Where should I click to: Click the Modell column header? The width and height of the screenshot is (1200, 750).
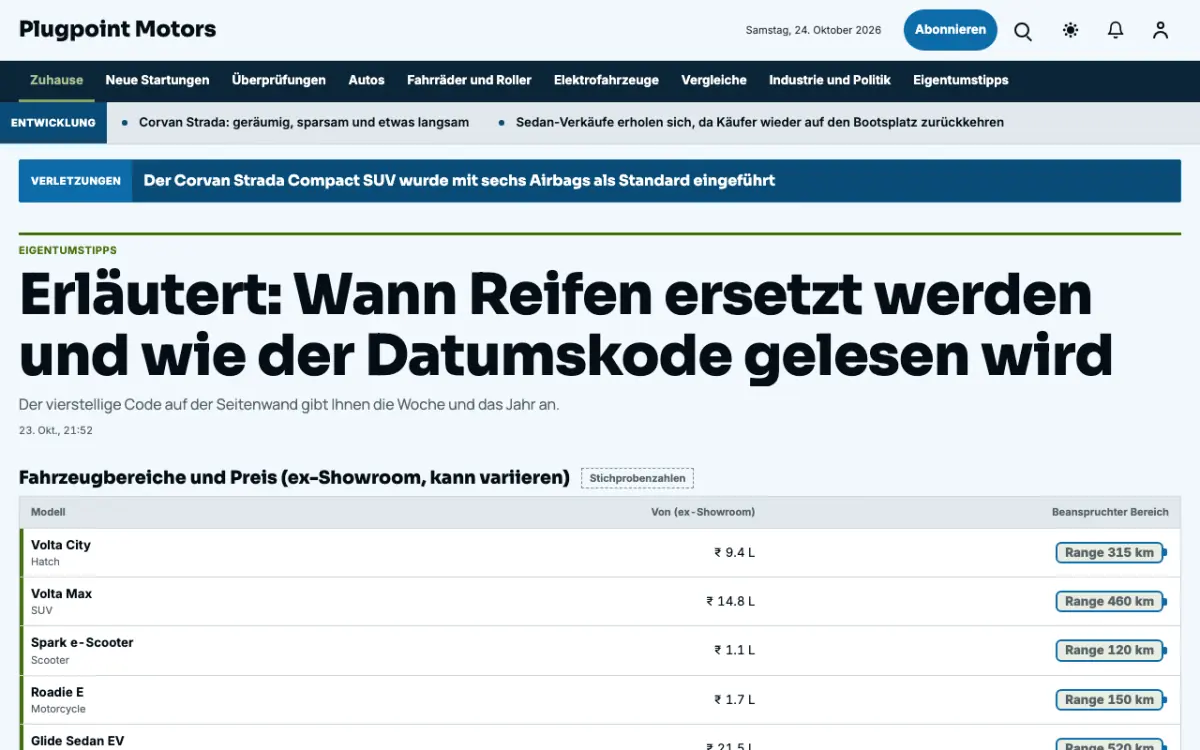[x=48, y=512]
